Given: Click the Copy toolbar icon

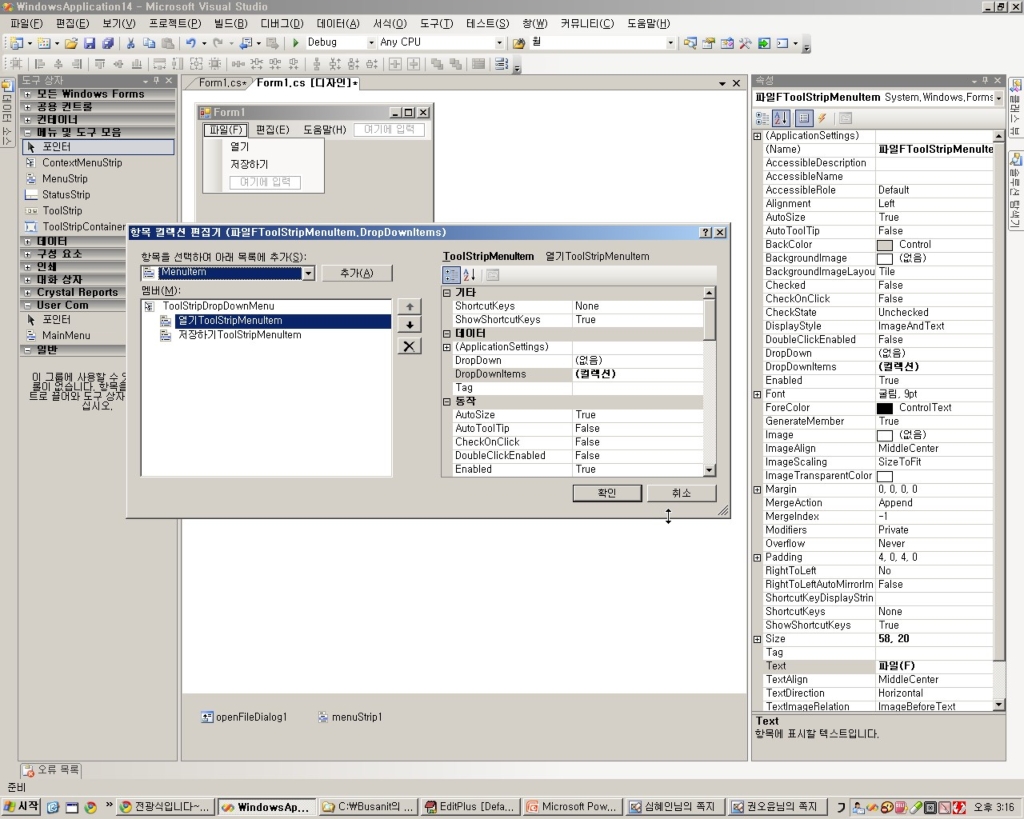Looking at the screenshot, I should (x=149, y=43).
